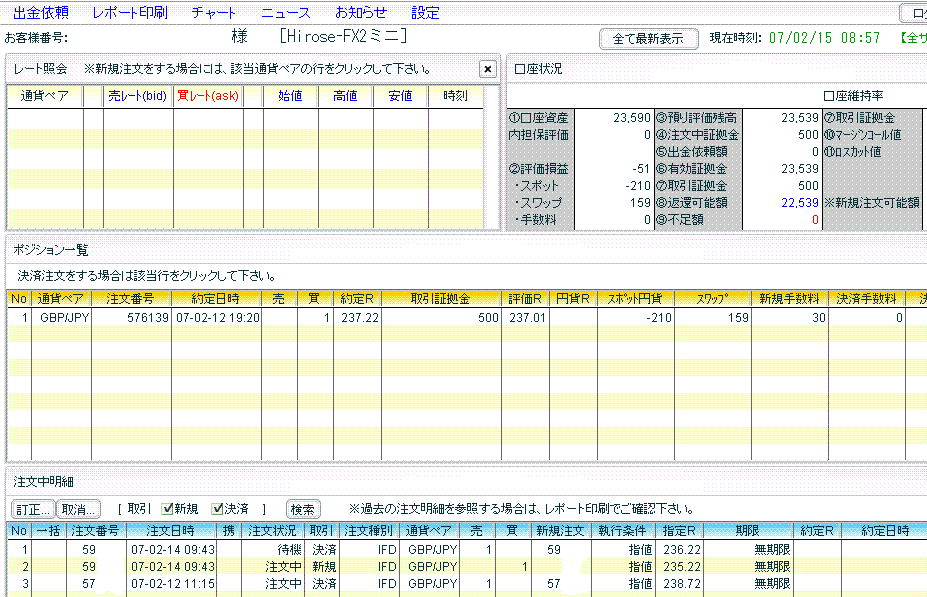Click the 一括 column header
The image size is (927, 597).
[48, 530]
